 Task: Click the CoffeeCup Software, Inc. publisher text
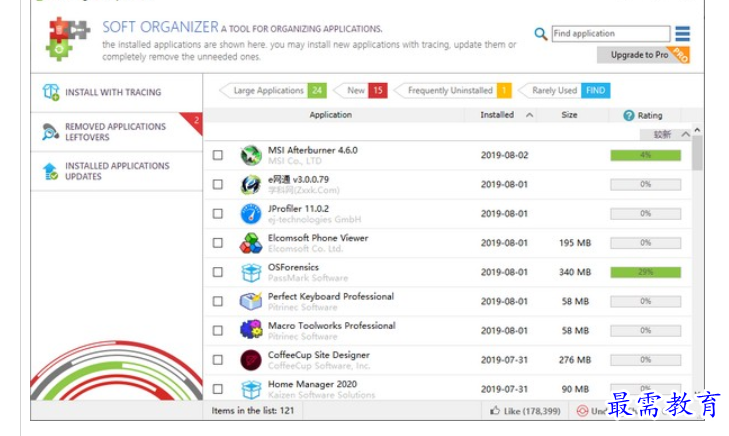click(x=319, y=366)
